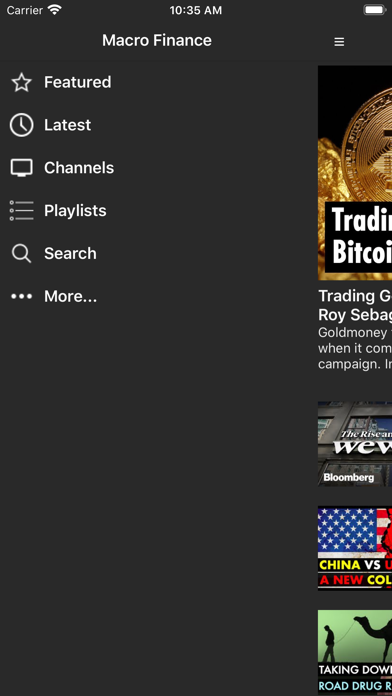
Task: Tap the Latest clock icon
Action: coord(21,125)
